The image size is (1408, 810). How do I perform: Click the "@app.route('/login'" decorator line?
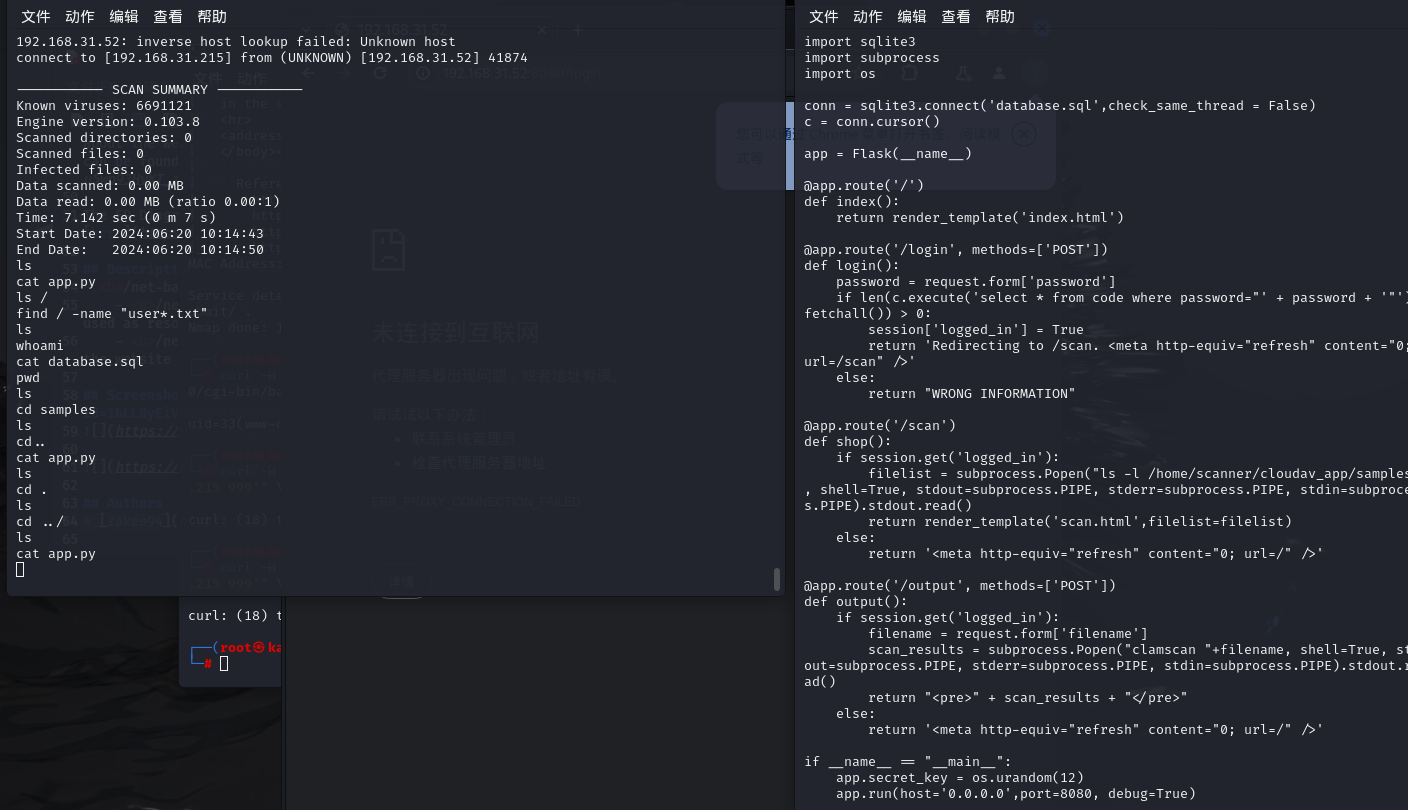coord(956,250)
